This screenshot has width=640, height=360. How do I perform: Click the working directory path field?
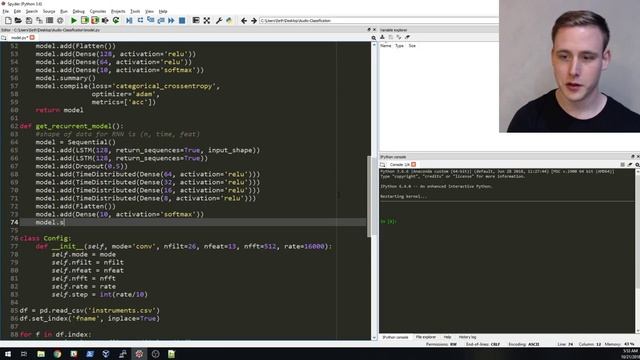pyautogui.click(x=378, y=20)
